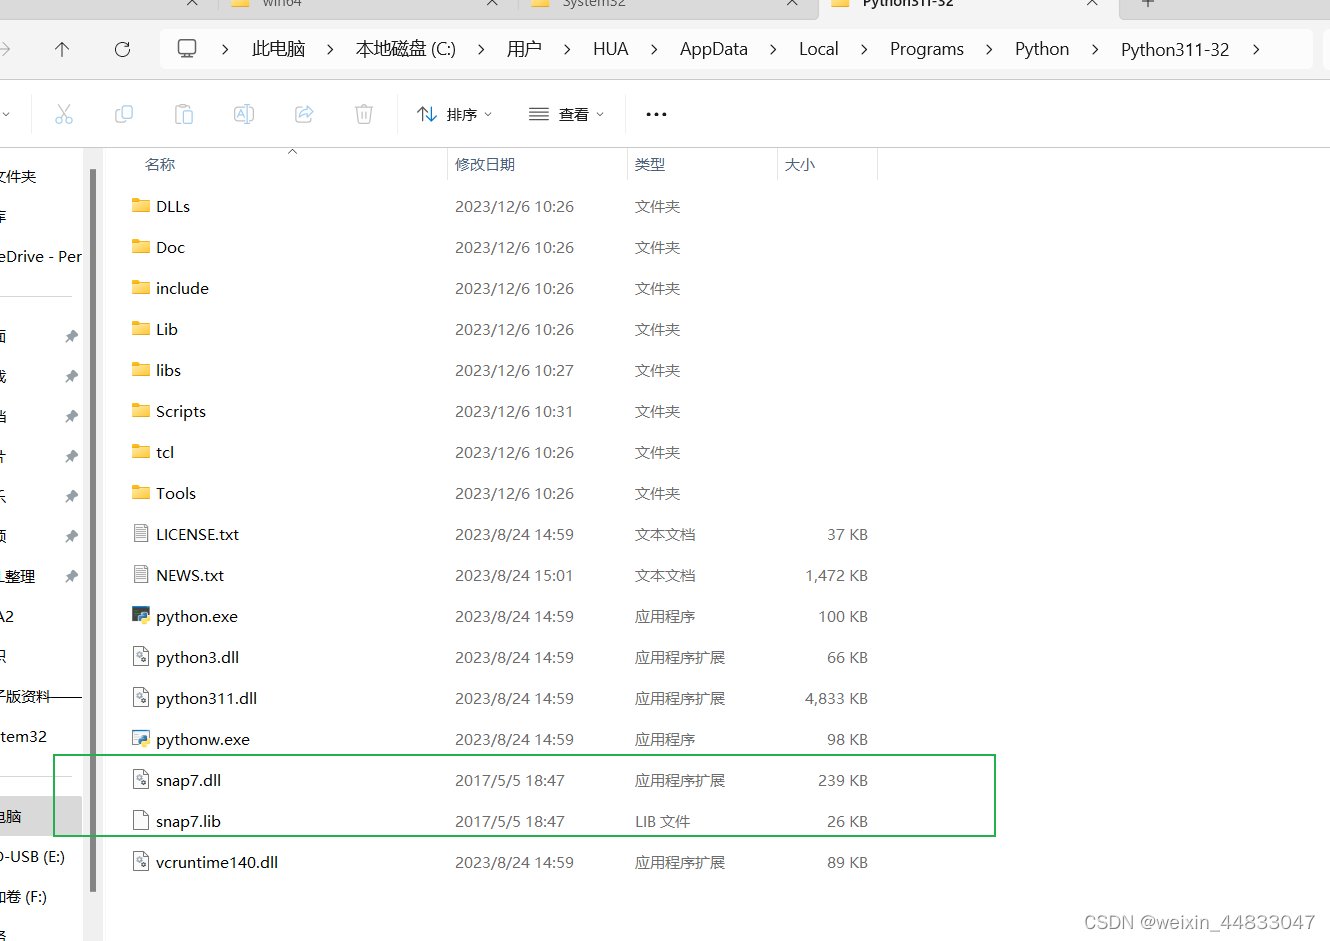Click the Share icon in the toolbar

coord(304,114)
